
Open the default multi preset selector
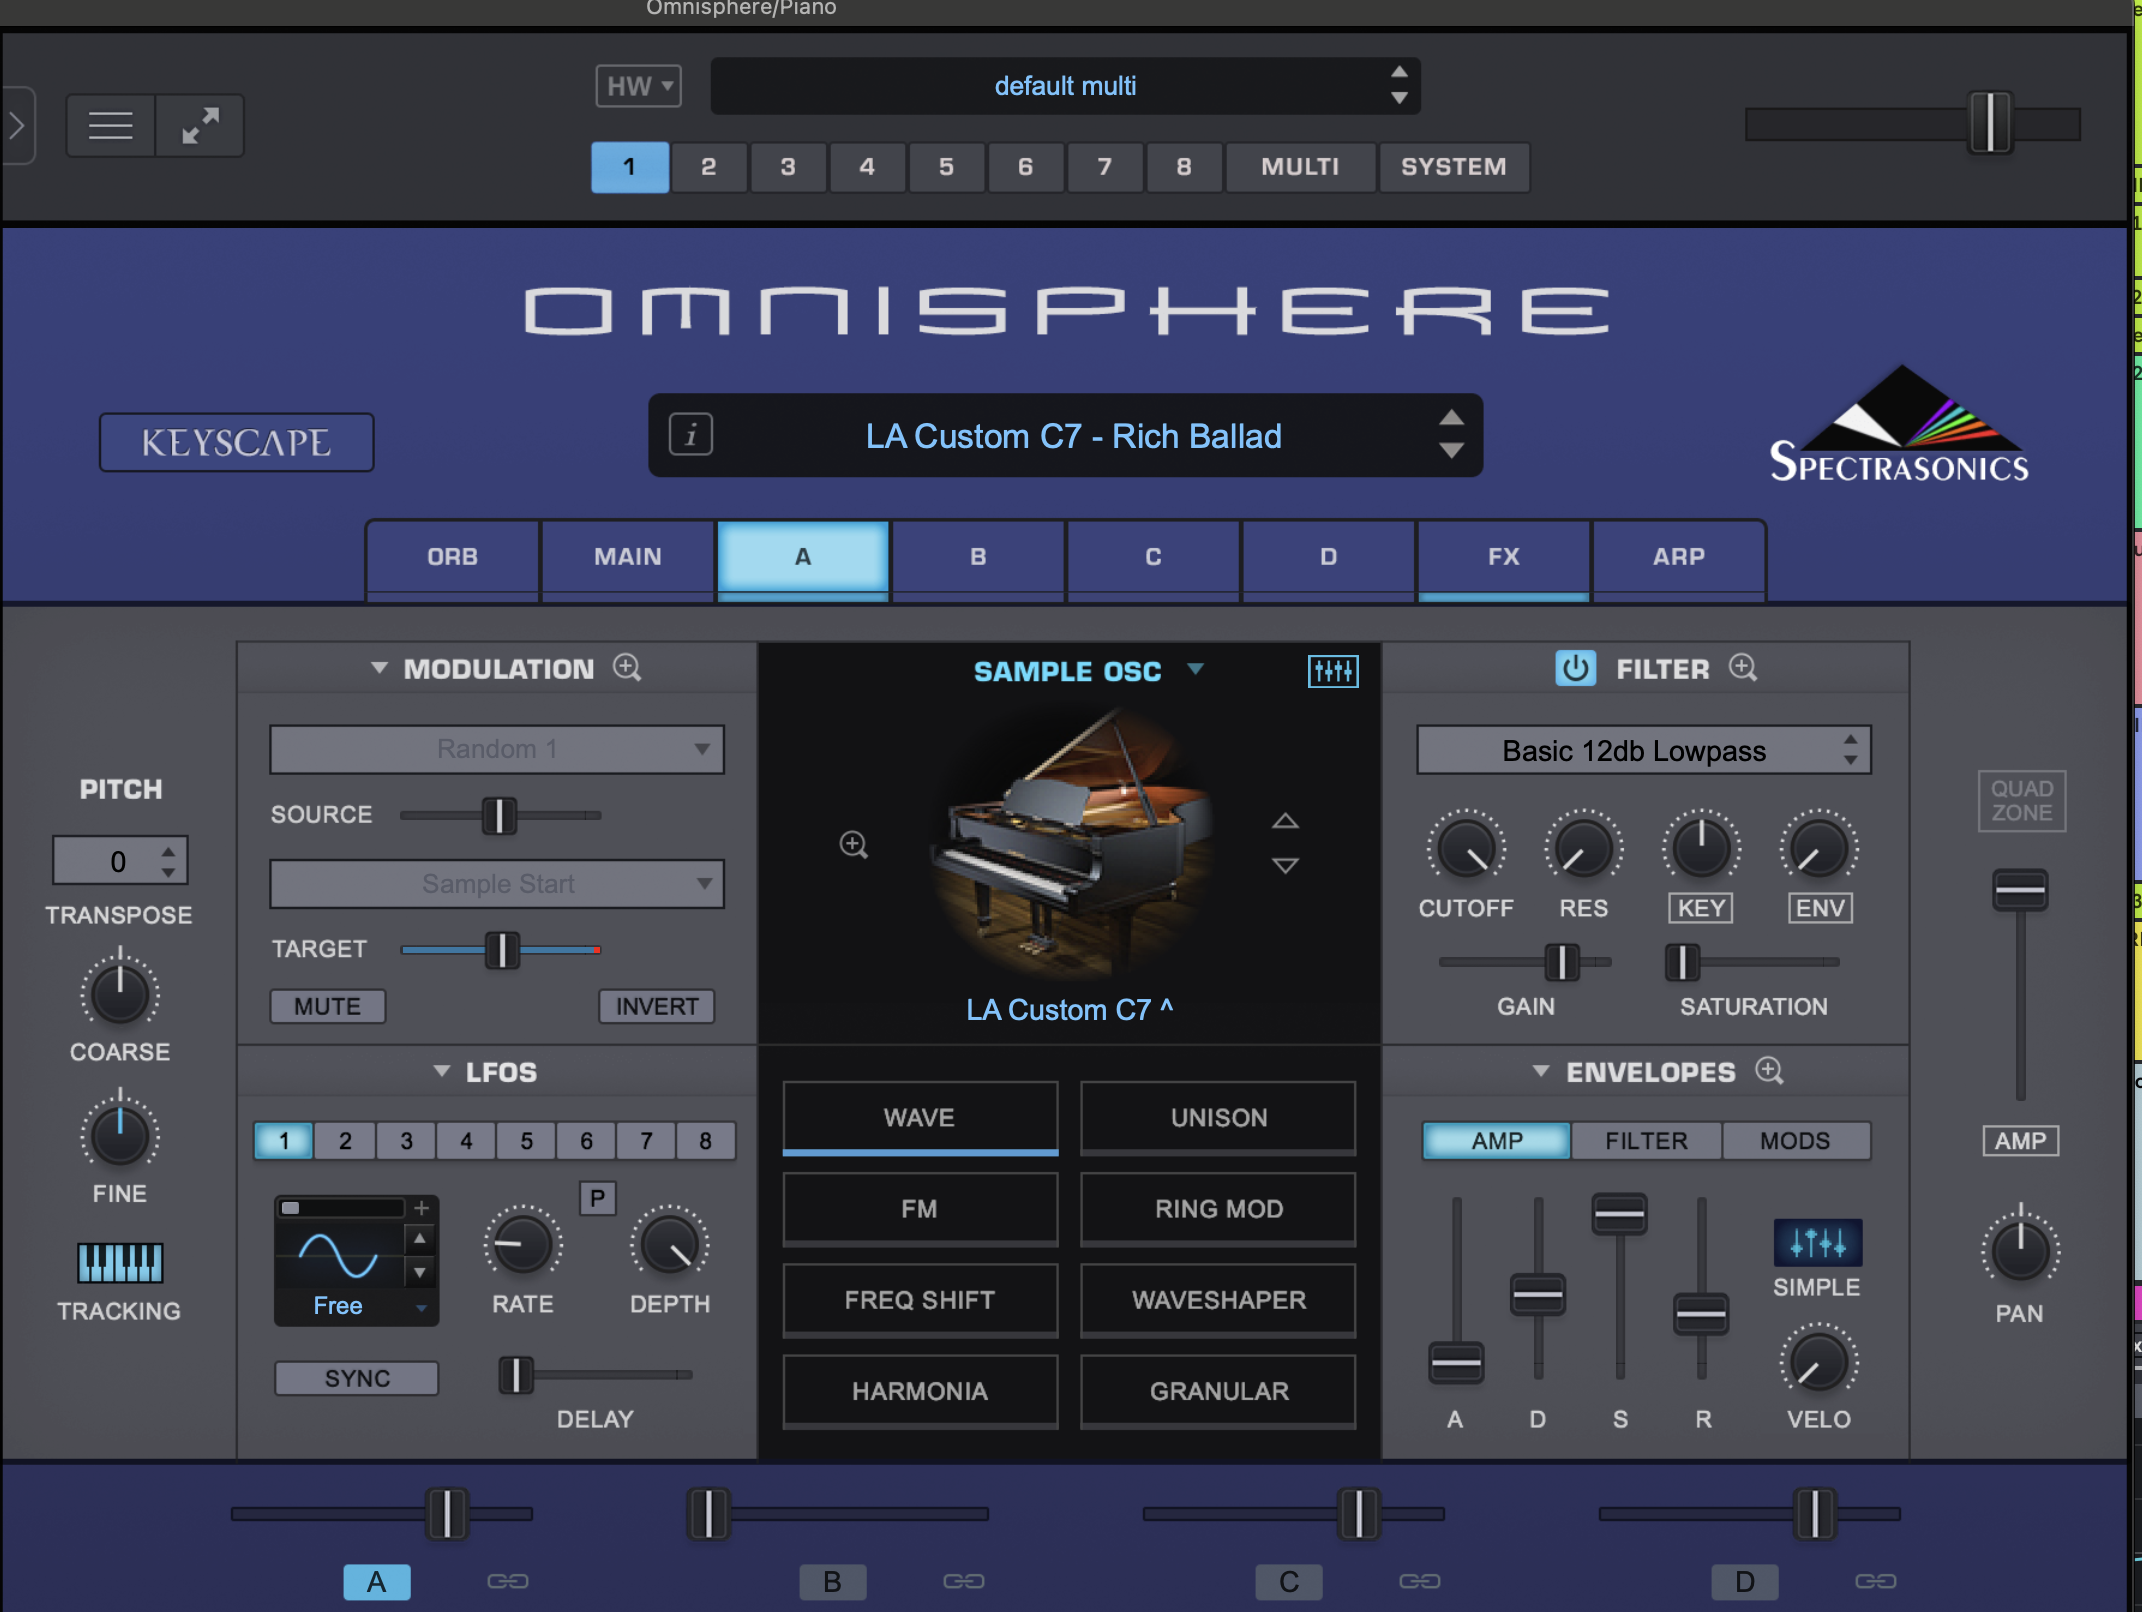pyautogui.click(x=1065, y=86)
